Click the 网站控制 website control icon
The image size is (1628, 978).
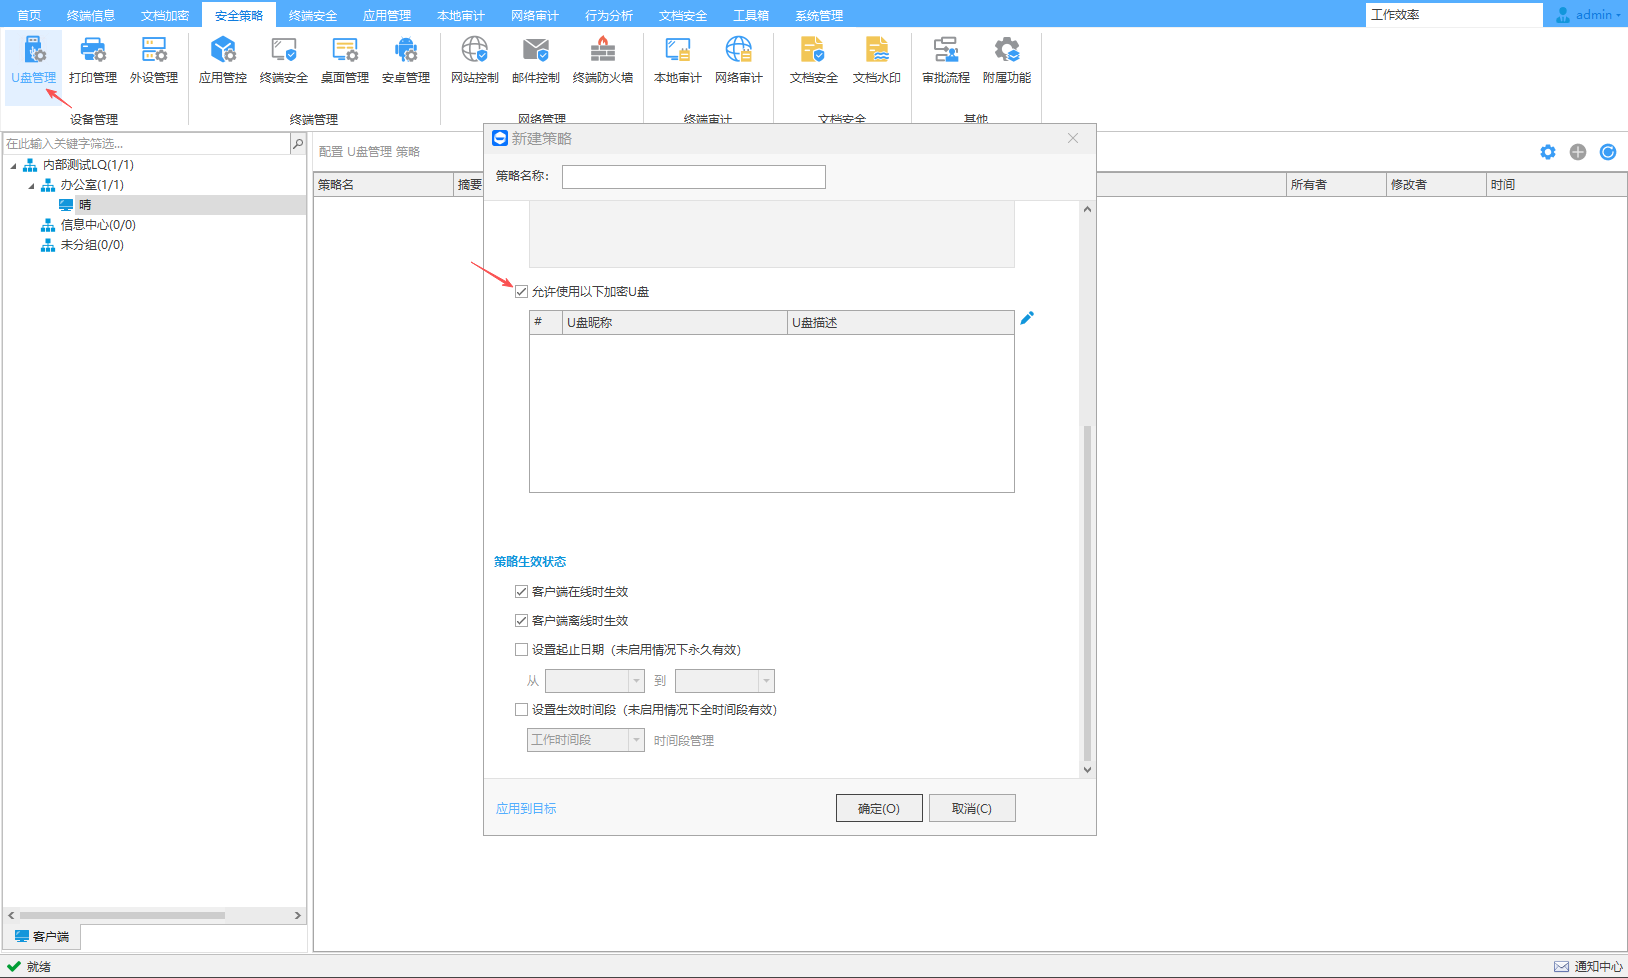pos(474,60)
